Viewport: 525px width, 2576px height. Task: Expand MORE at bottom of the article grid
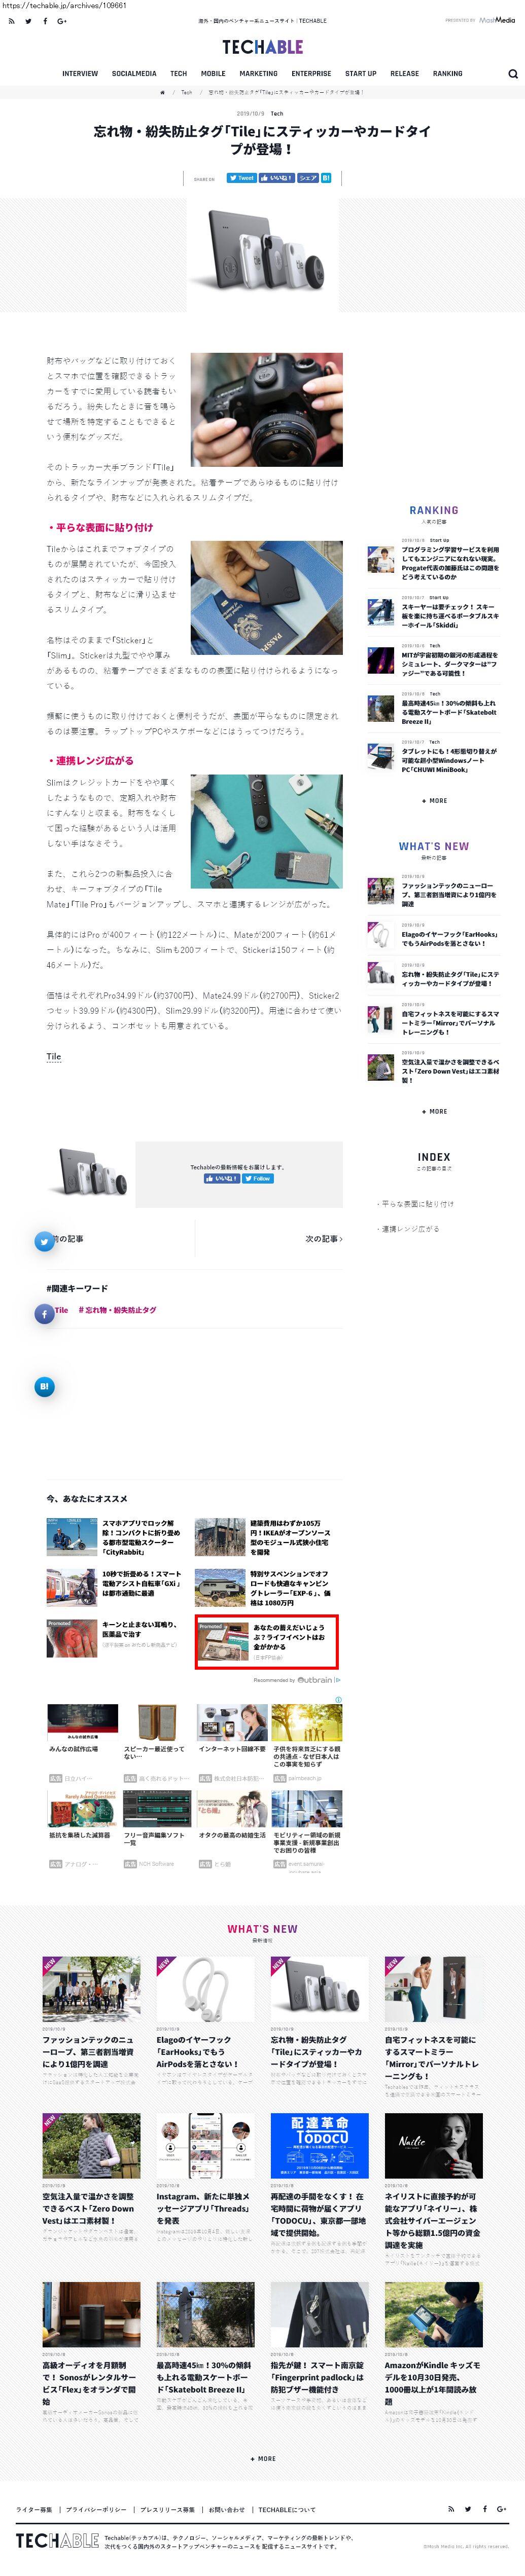263,2458
